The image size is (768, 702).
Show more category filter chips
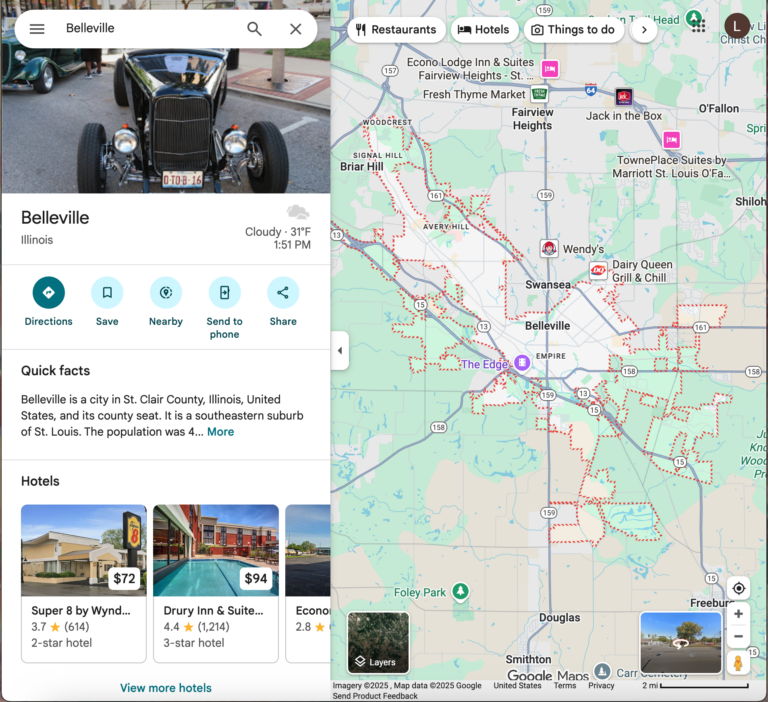(644, 30)
